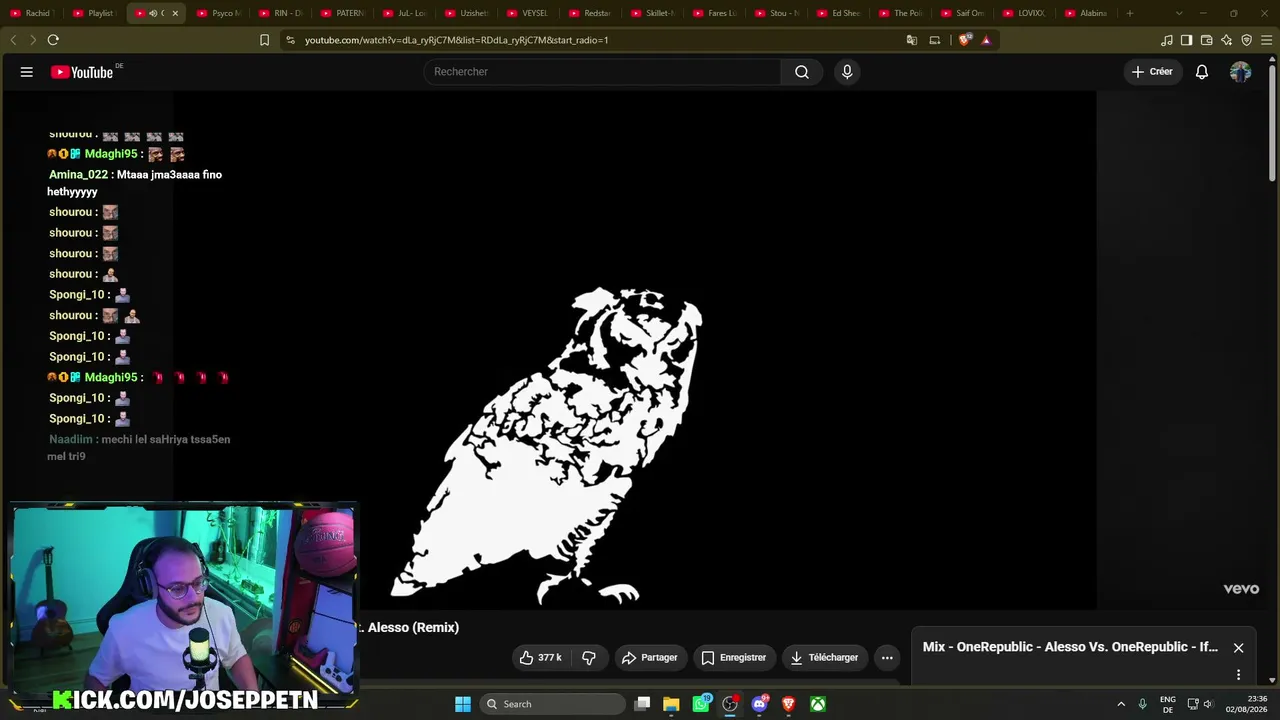
Task: Bookmark this page
Action: coord(264,40)
